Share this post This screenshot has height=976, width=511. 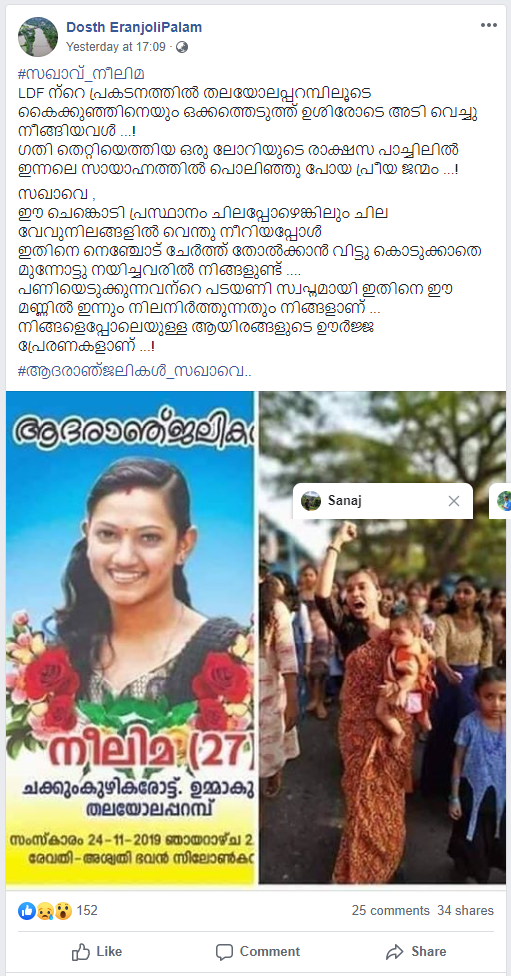[x=416, y=952]
